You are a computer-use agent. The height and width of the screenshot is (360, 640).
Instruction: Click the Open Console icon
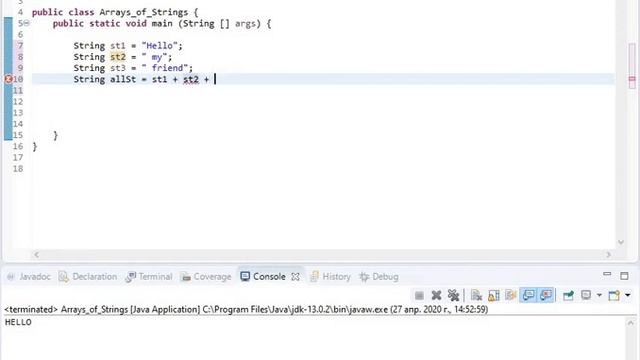pos(614,295)
